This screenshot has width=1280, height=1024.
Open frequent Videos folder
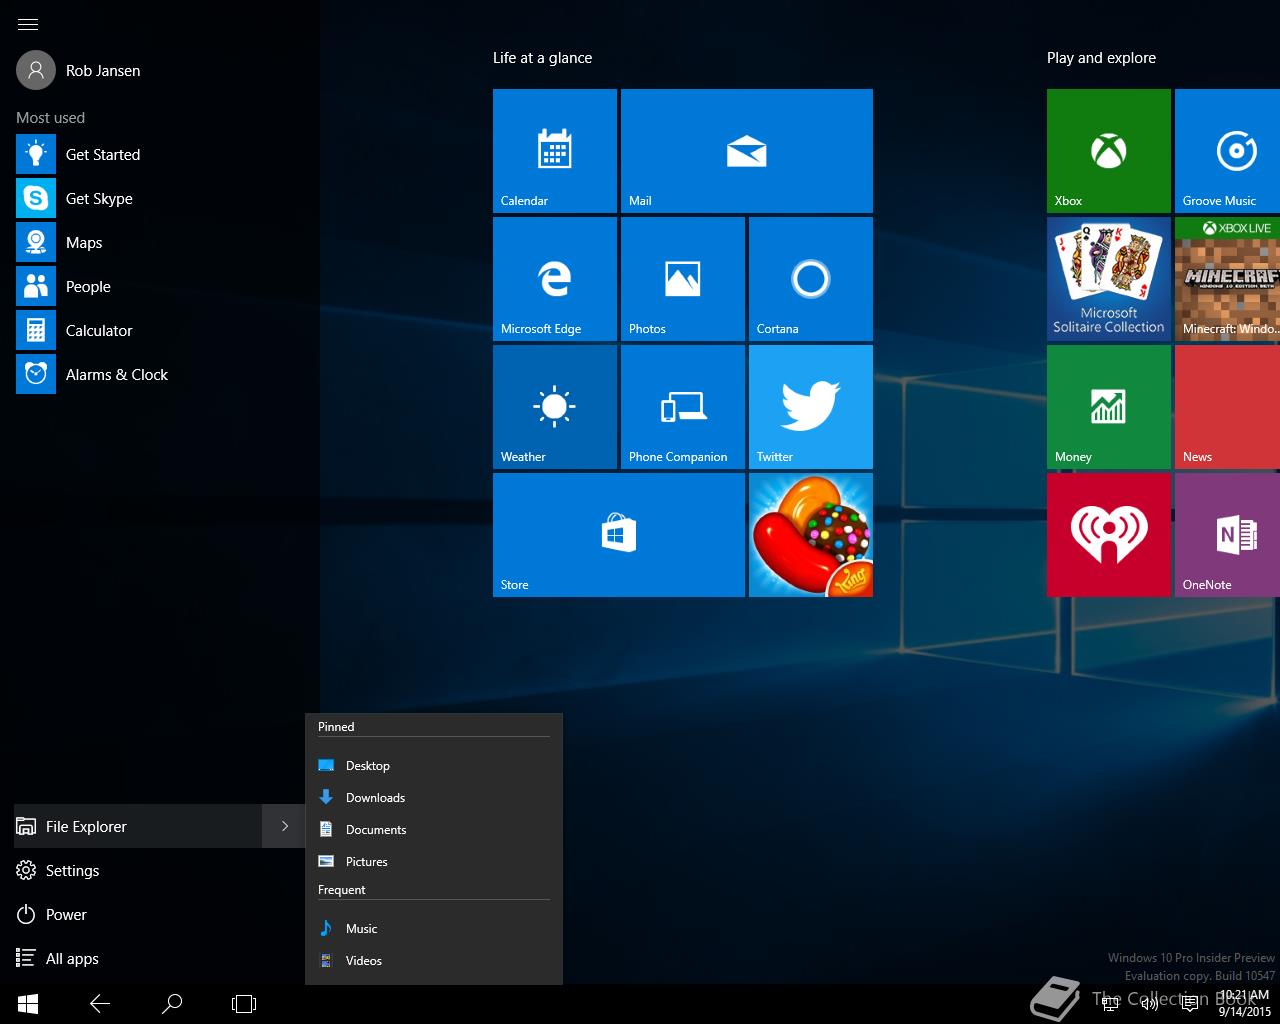pos(434,960)
